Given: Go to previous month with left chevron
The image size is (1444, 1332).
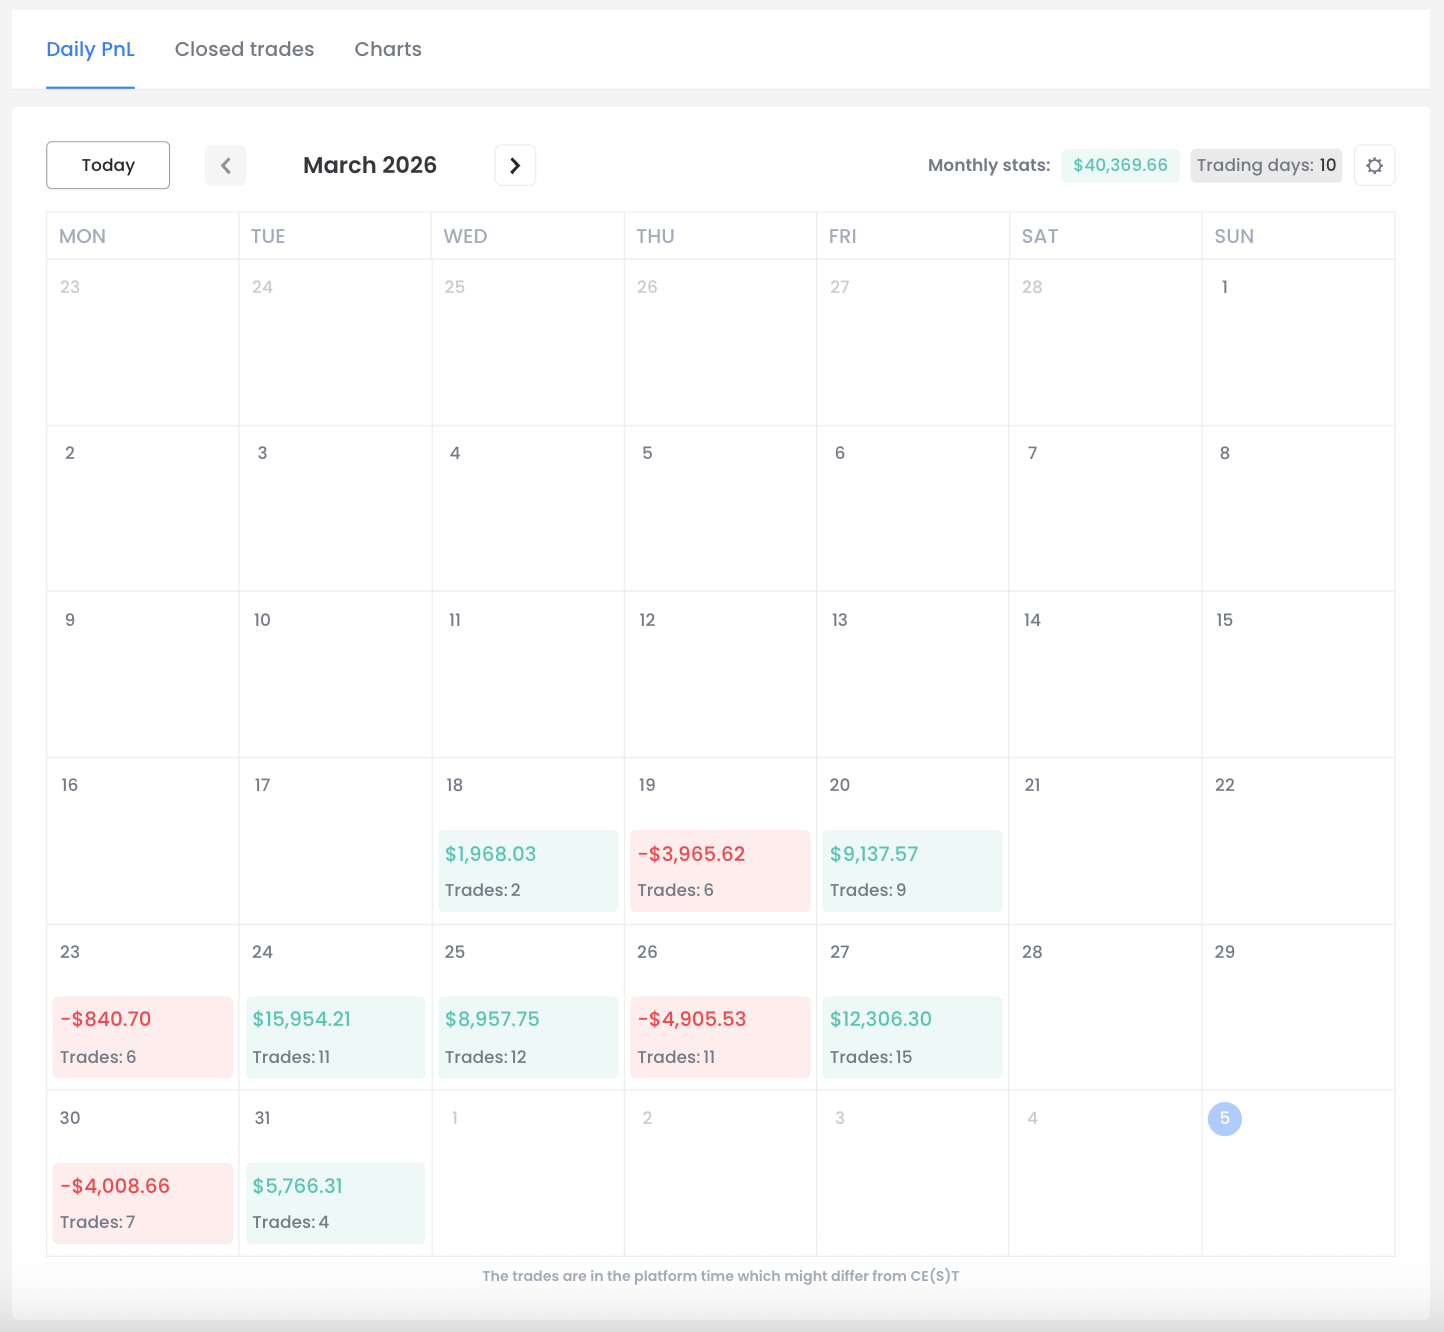Looking at the screenshot, I should point(225,165).
